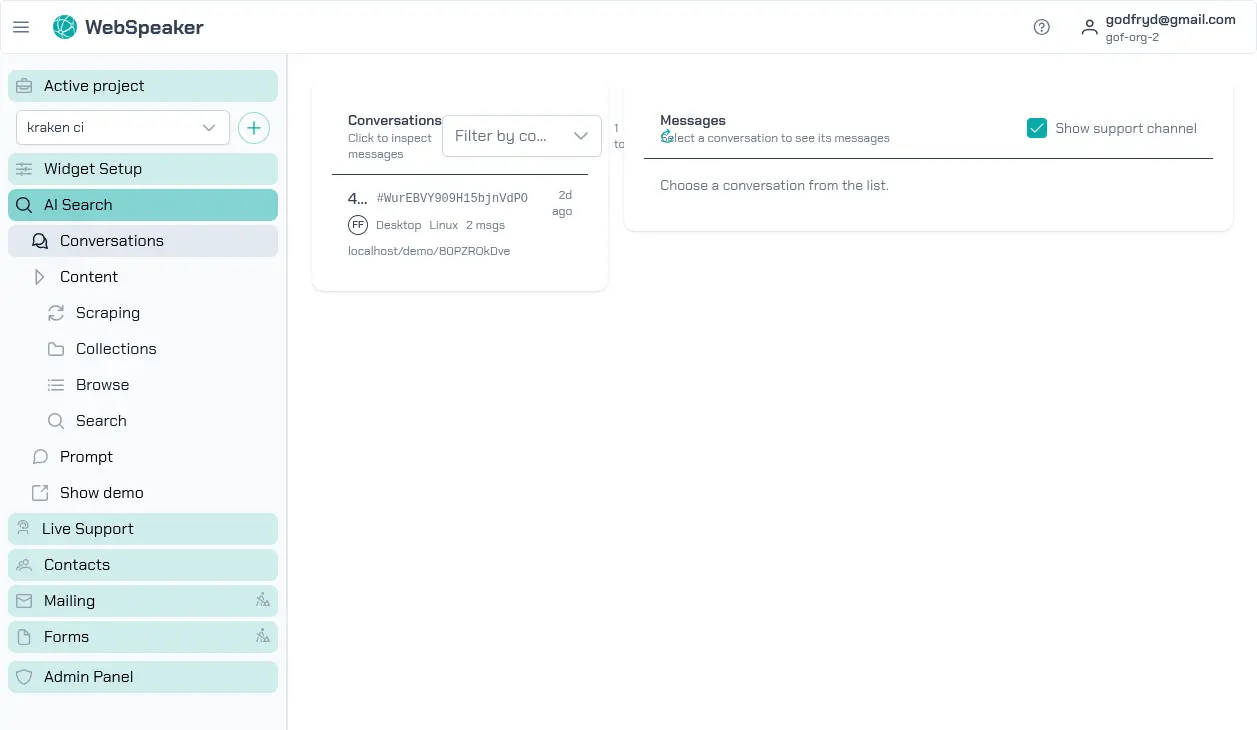Open the help question mark icon
Viewport: 1257px width, 730px height.
tap(1041, 27)
